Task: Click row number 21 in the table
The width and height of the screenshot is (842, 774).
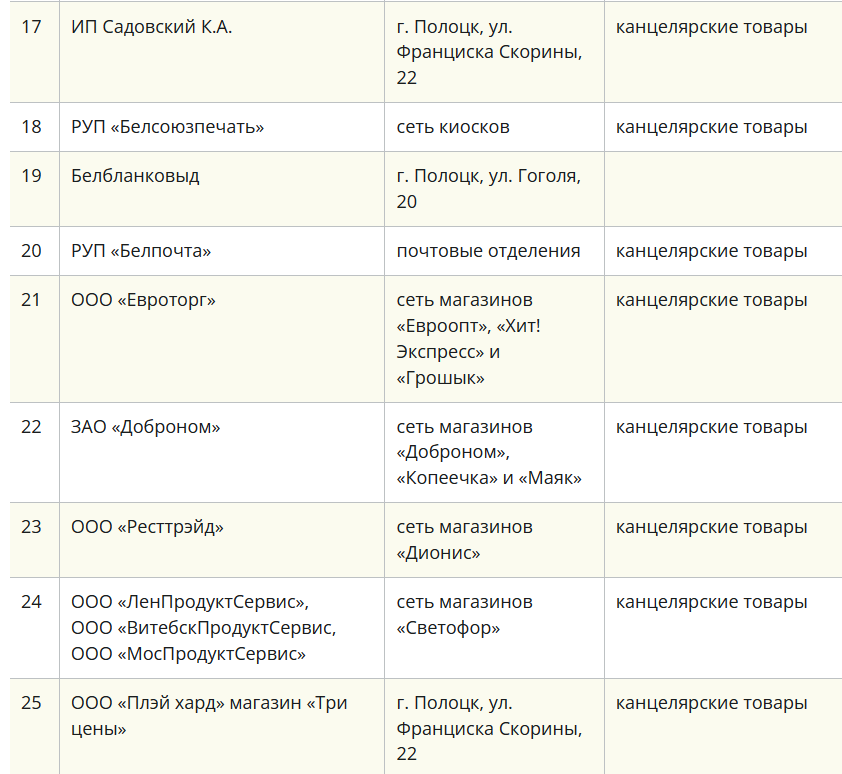Action: [x=31, y=300]
